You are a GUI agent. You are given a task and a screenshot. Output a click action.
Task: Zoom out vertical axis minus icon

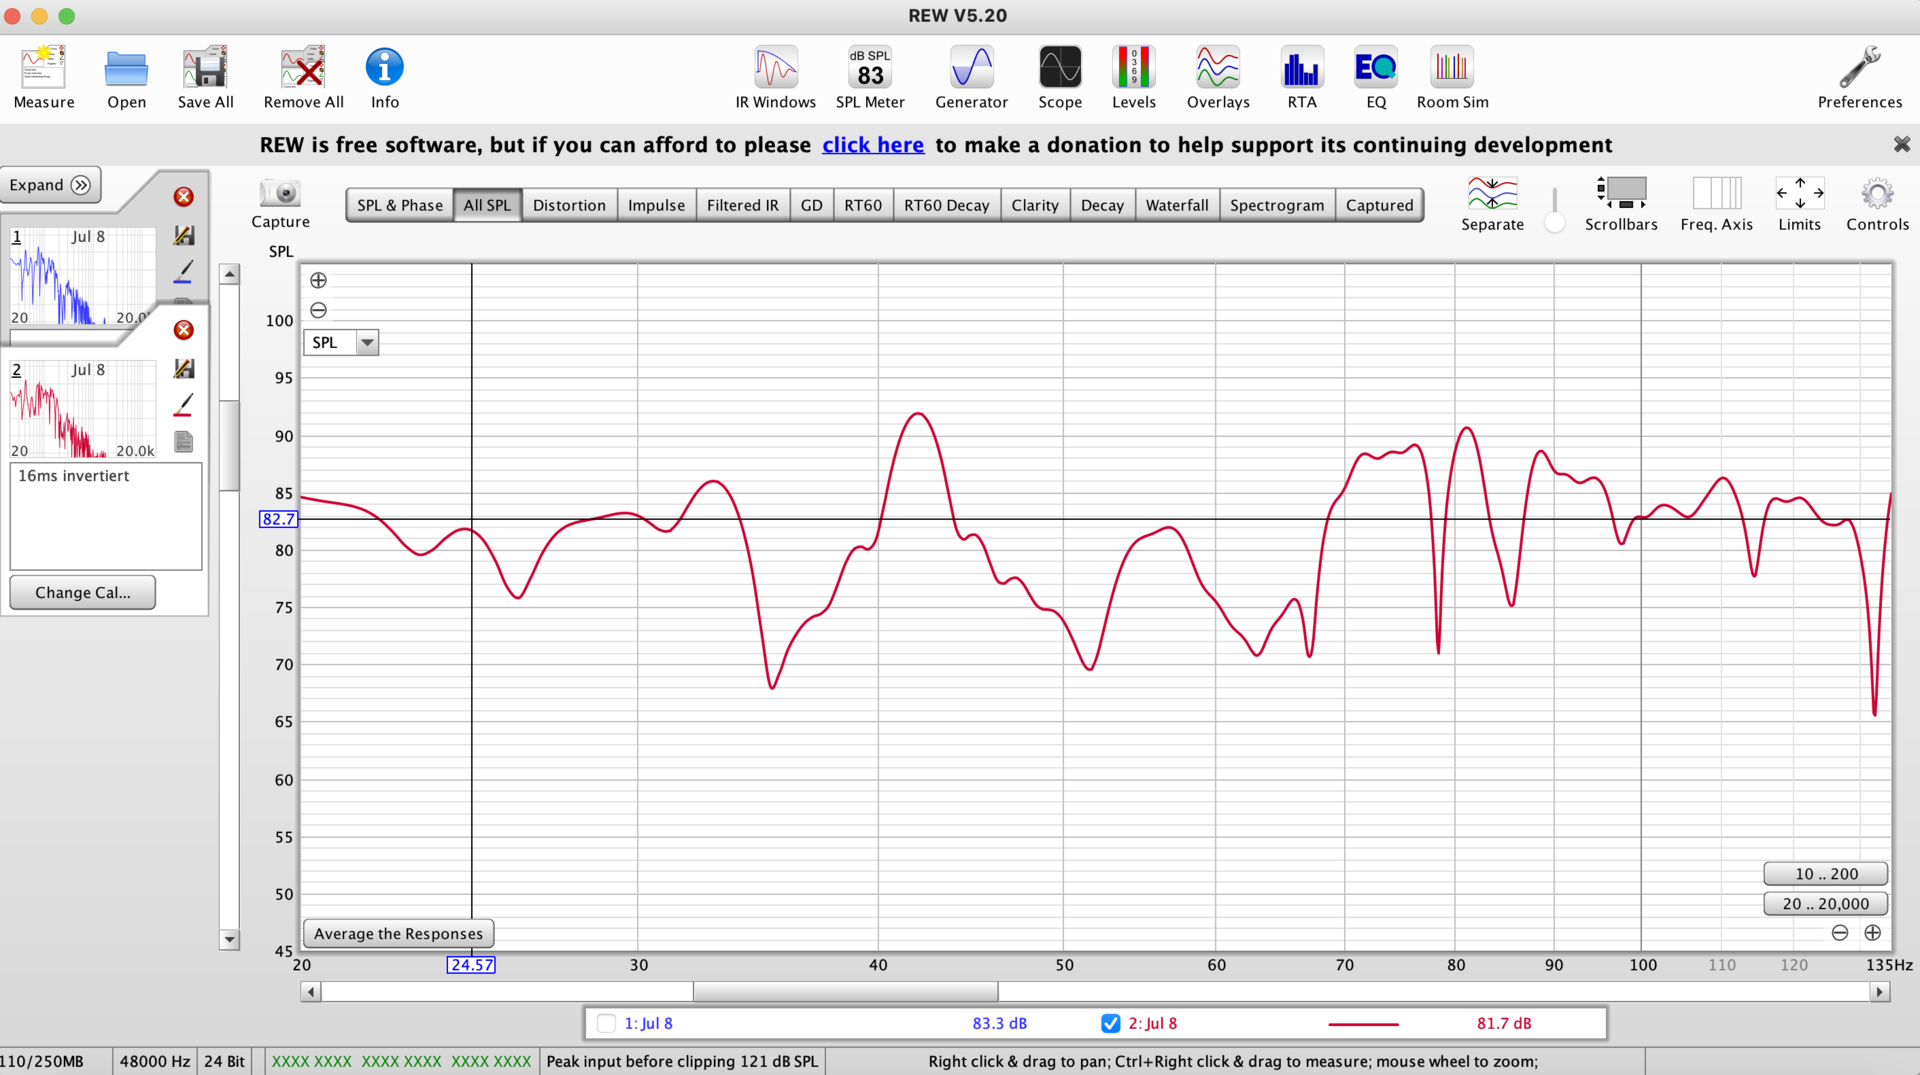coord(318,310)
